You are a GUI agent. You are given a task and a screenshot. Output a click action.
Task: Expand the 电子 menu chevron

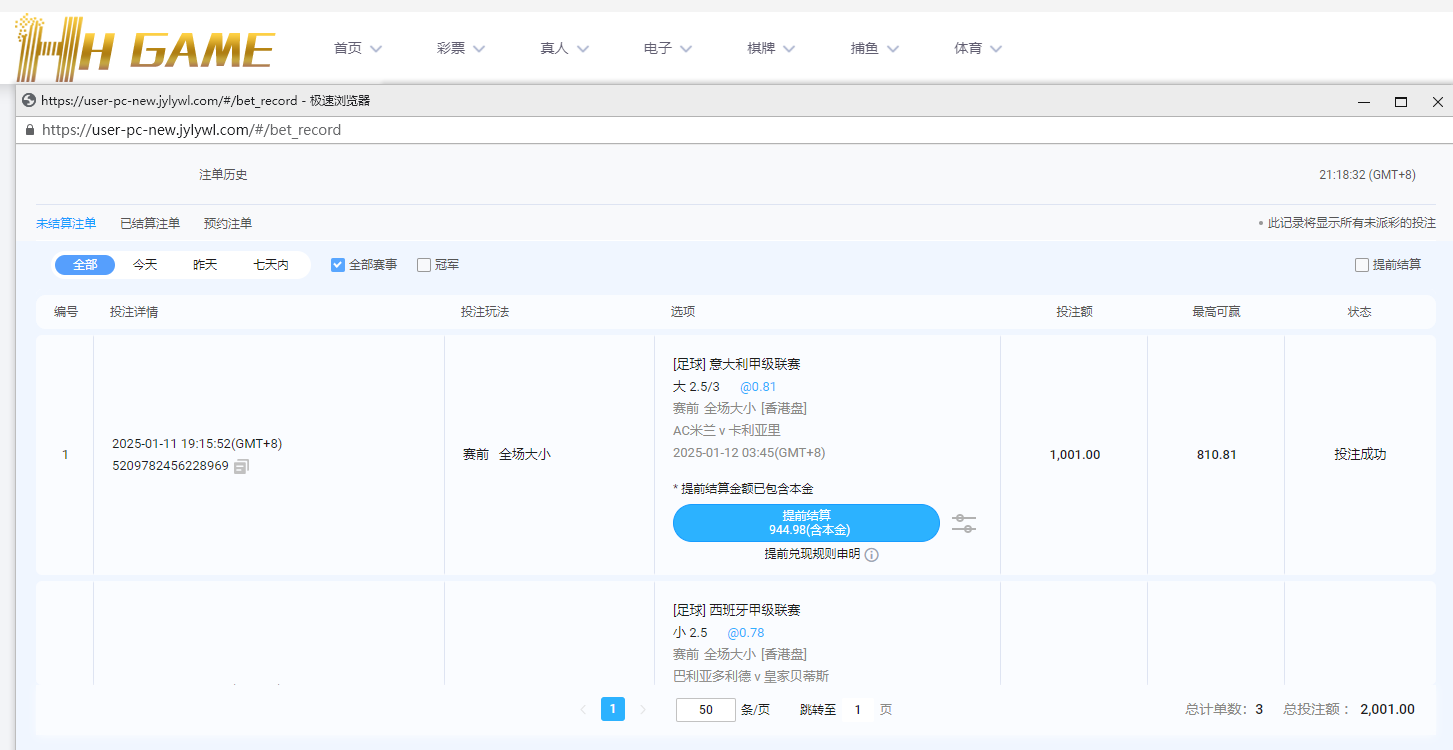(x=686, y=48)
